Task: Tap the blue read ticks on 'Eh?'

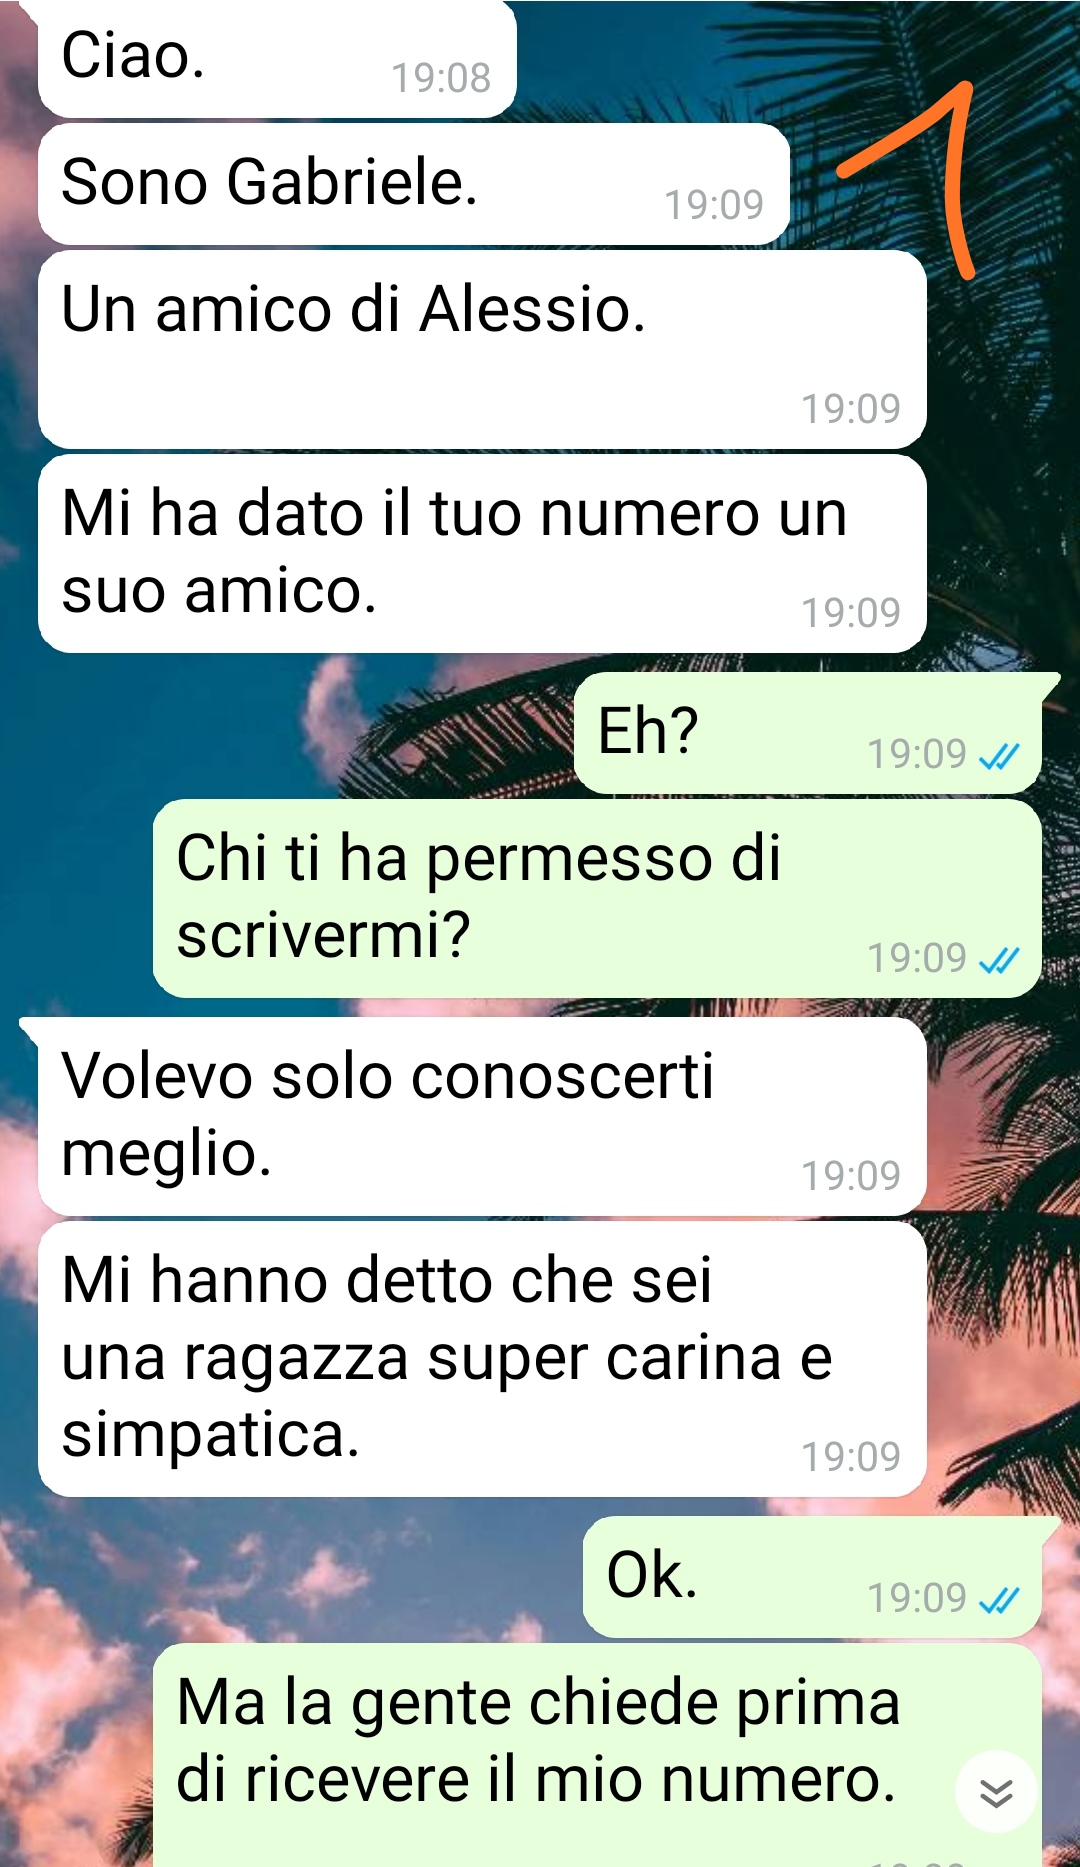Action: 999,756
